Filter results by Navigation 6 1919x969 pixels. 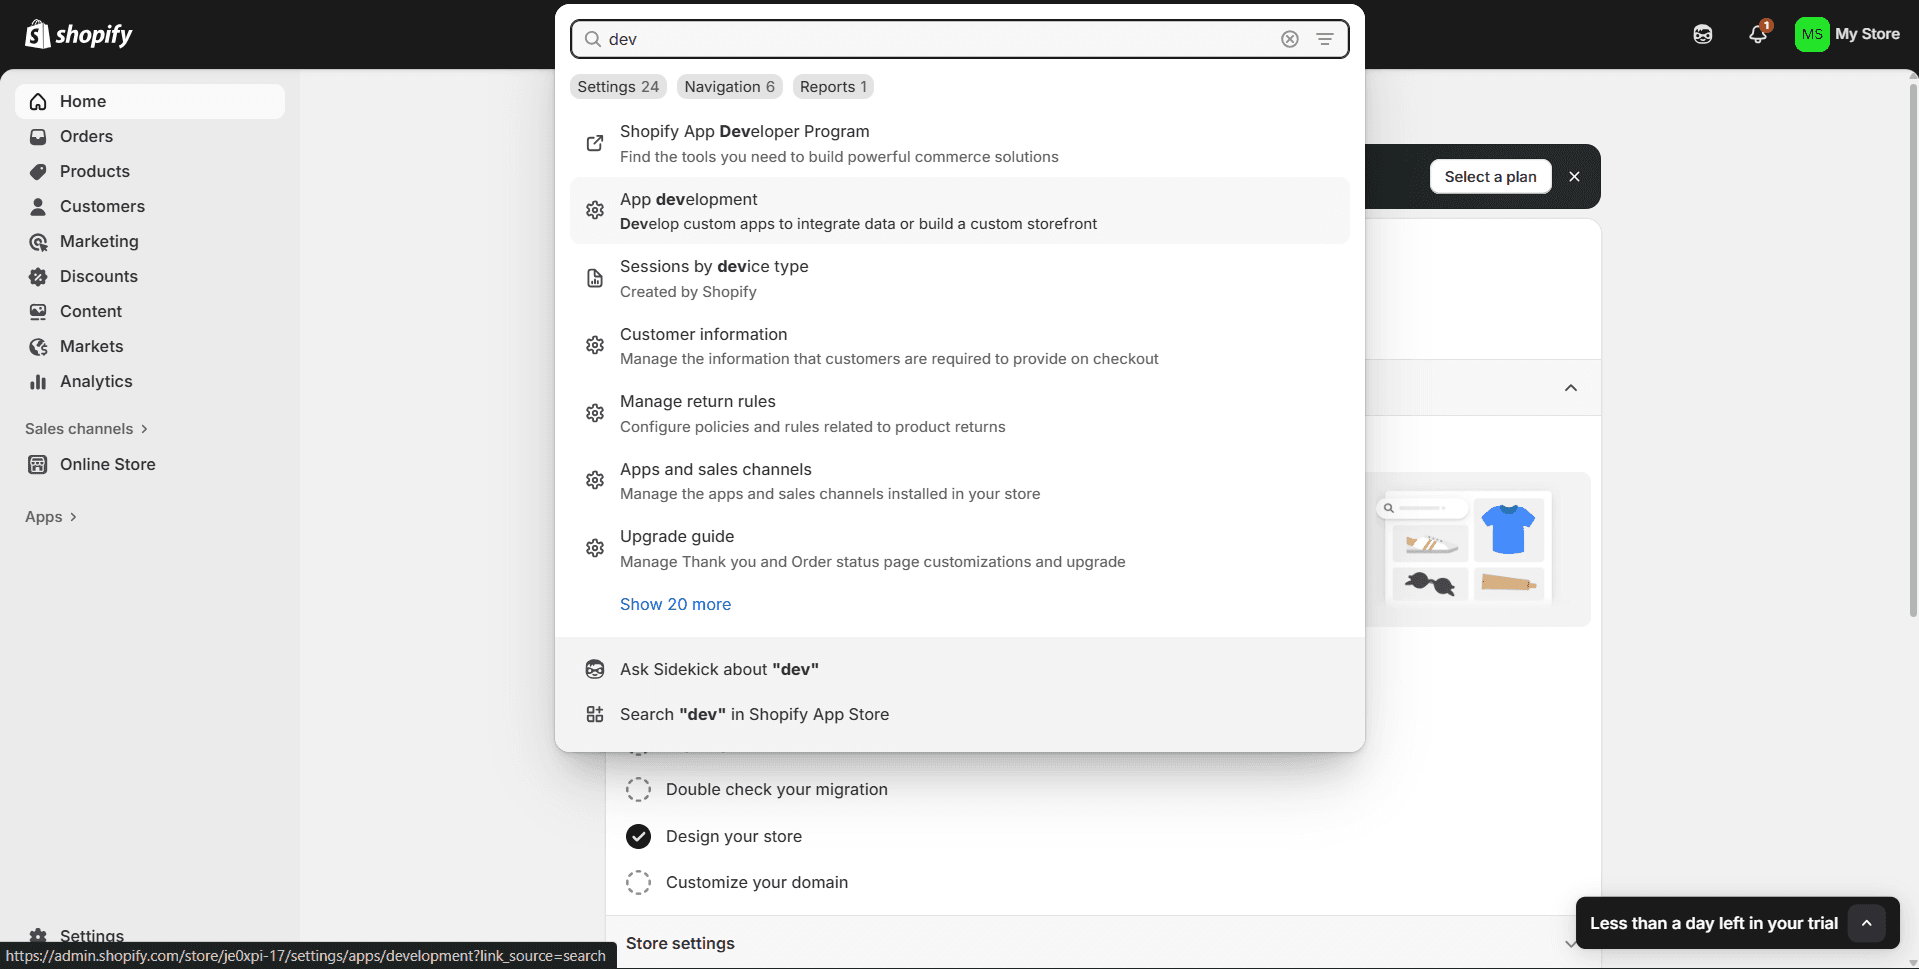point(729,87)
